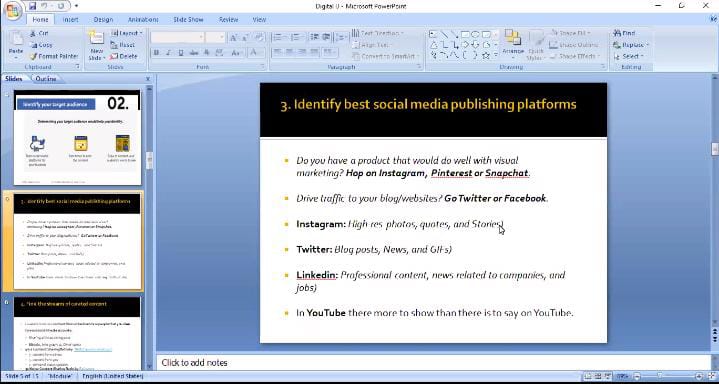Increase the list indent level
719x384 pixels.
pos(326,37)
